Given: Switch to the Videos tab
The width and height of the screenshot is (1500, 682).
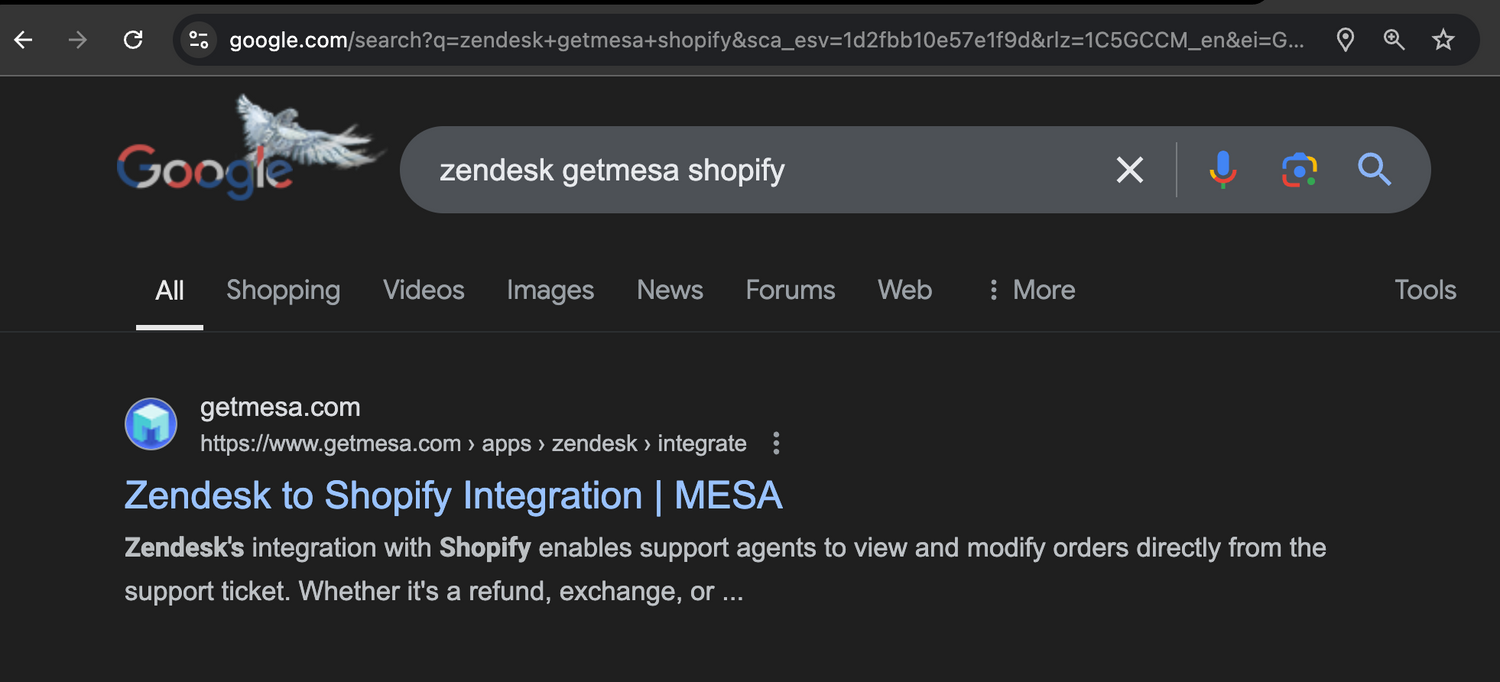Looking at the screenshot, I should (424, 290).
